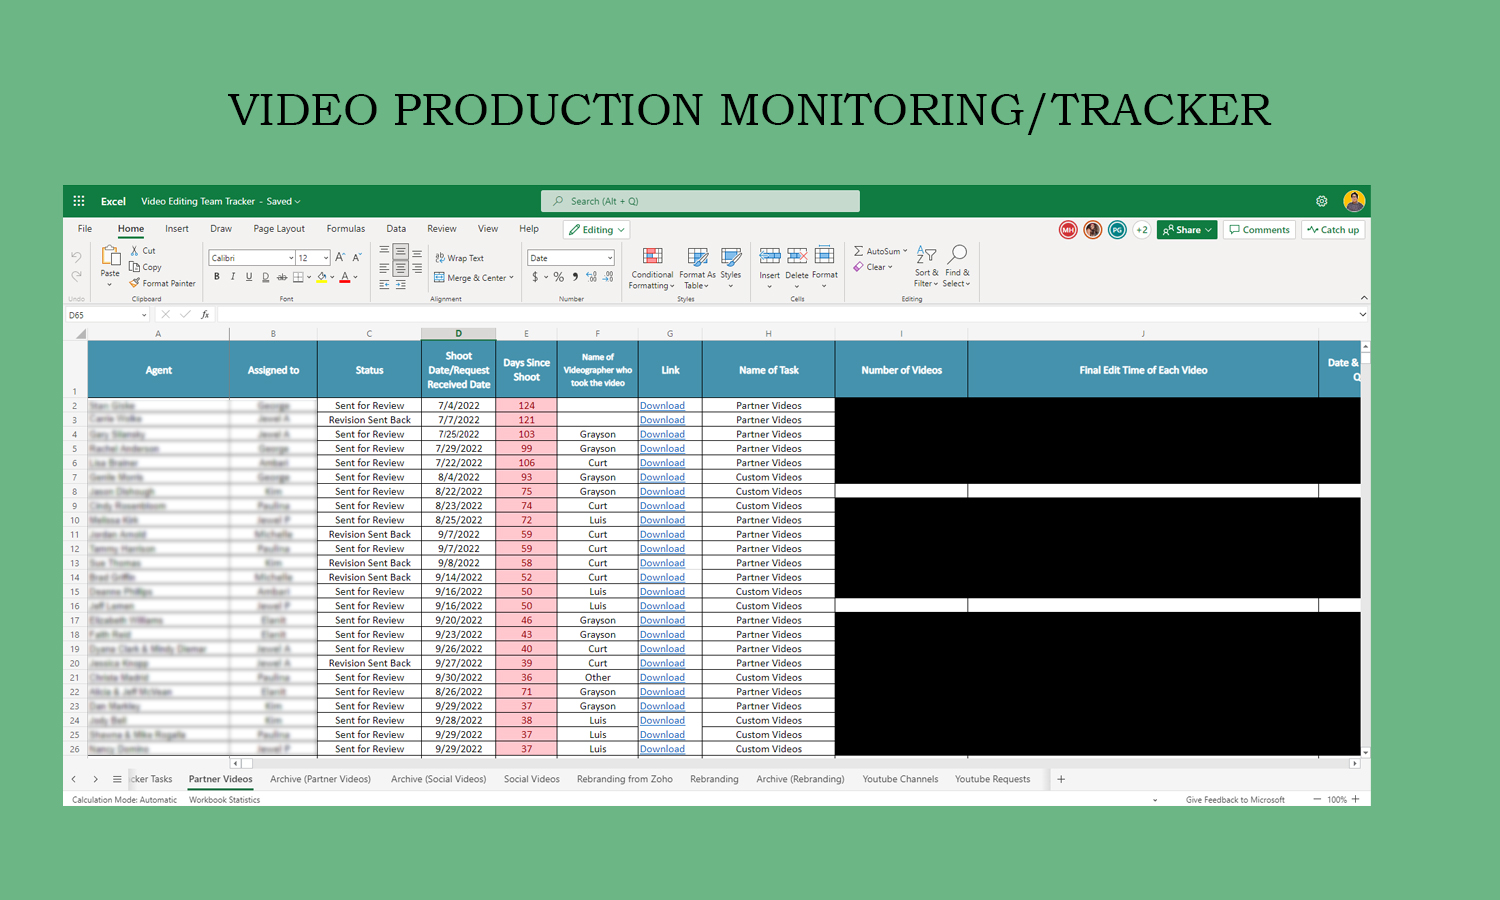The image size is (1500, 900).
Task: Switch to the Insert ribbon tab
Action: pyautogui.click(x=177, y=229)
